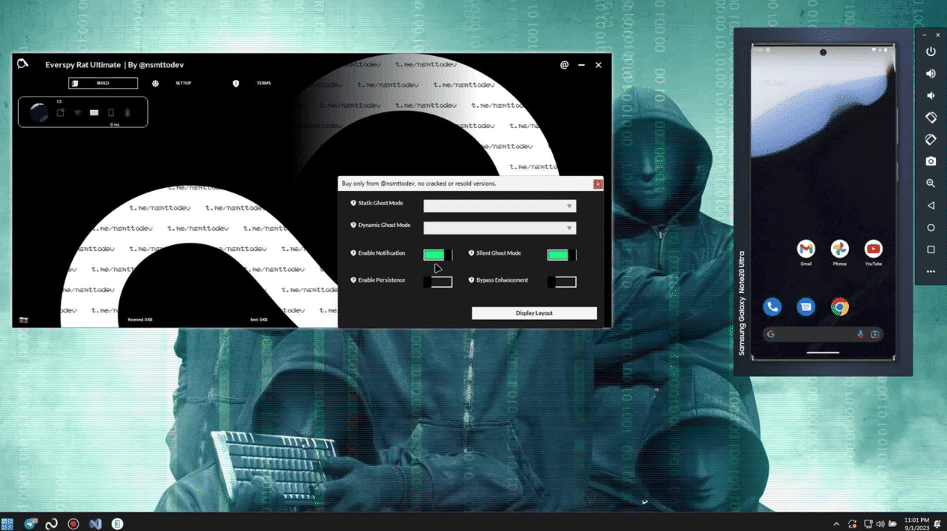Screen dimensions: 947x531
Task: Click the taskbar volume speaker icon
Action: click(880, 524)
